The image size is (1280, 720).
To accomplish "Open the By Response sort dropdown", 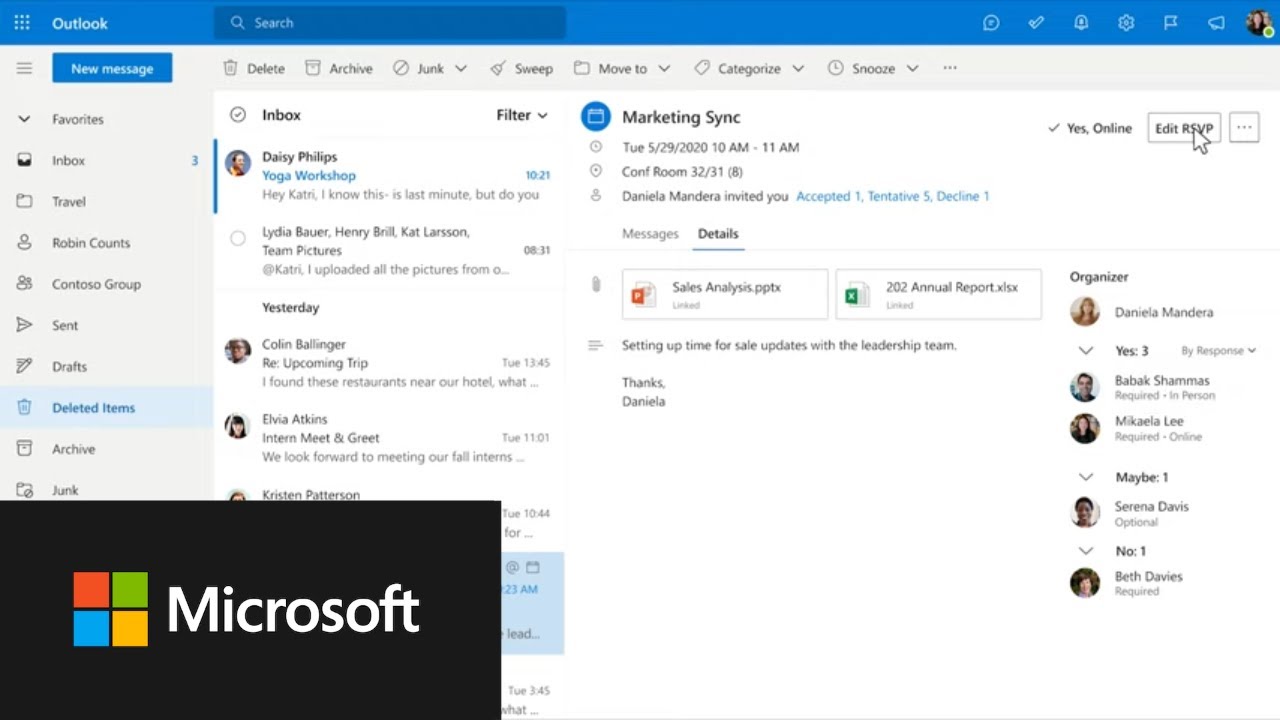I will point(1218,351).
